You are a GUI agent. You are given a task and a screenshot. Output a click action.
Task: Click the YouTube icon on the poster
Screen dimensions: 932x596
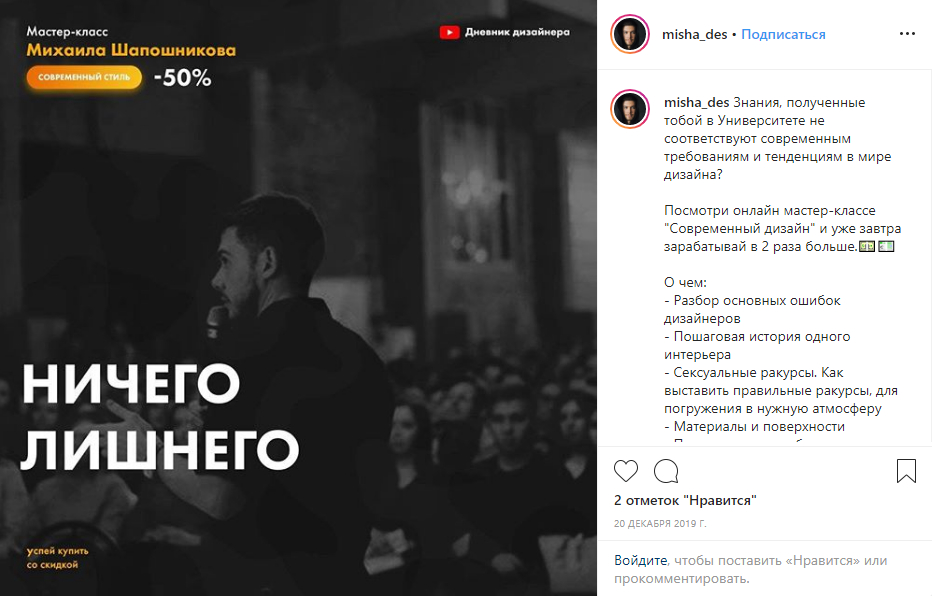tap(449, 32)
